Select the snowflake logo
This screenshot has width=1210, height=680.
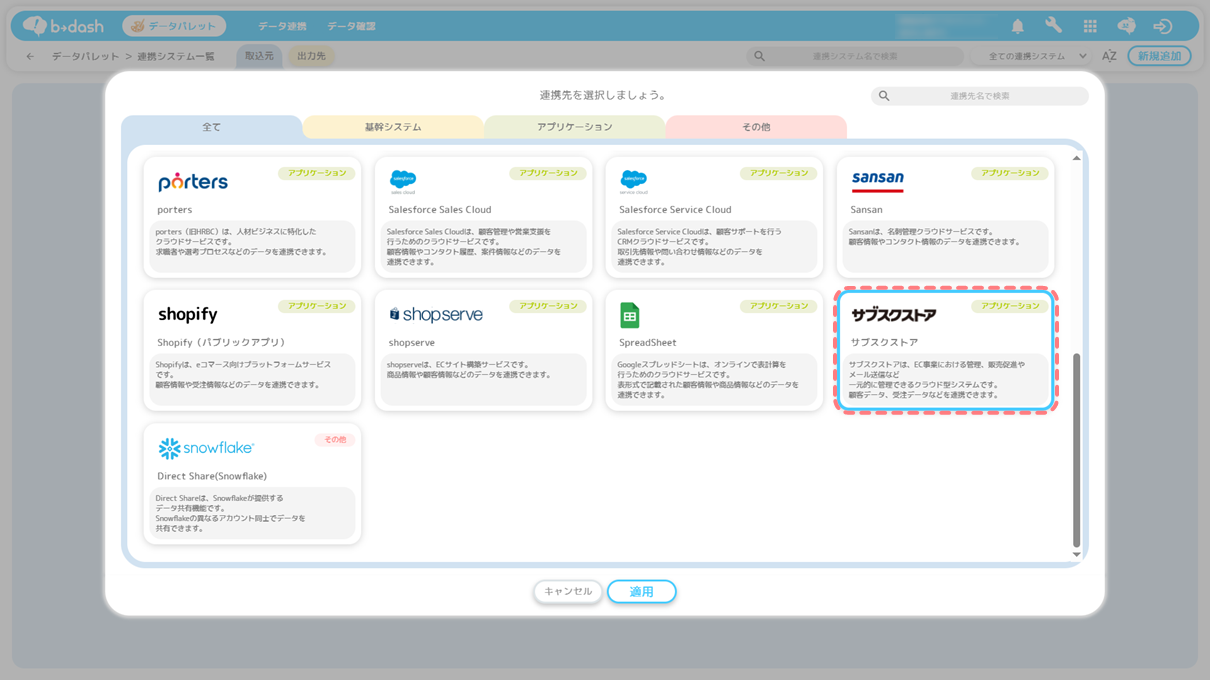[x=206, y=448]
